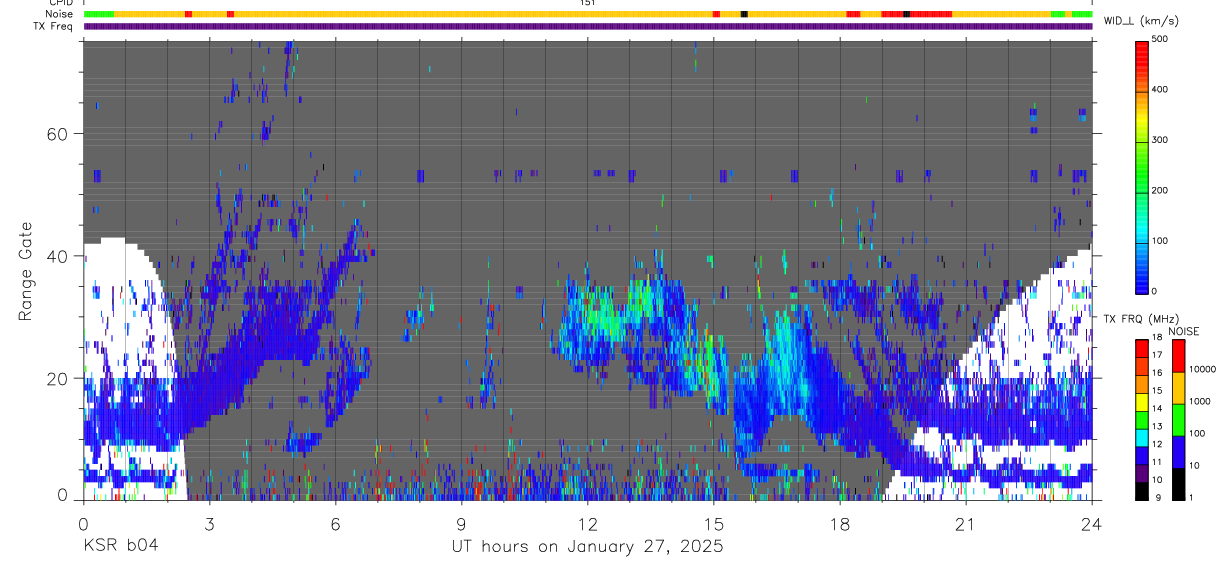Click the 9 hour tick on the UT axis

click(x=461, y=523)
